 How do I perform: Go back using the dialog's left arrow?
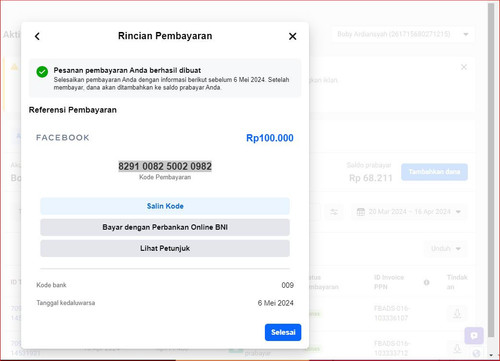pos(37,36)
